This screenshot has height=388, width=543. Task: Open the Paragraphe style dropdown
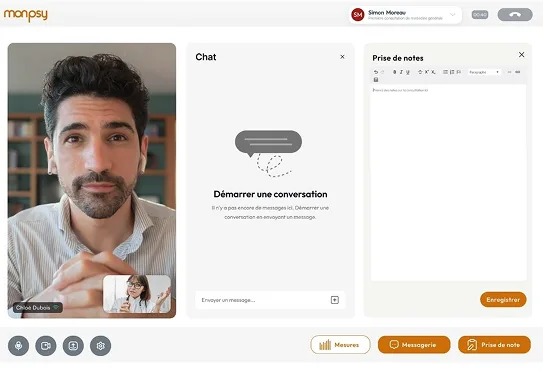click(484, 72)
